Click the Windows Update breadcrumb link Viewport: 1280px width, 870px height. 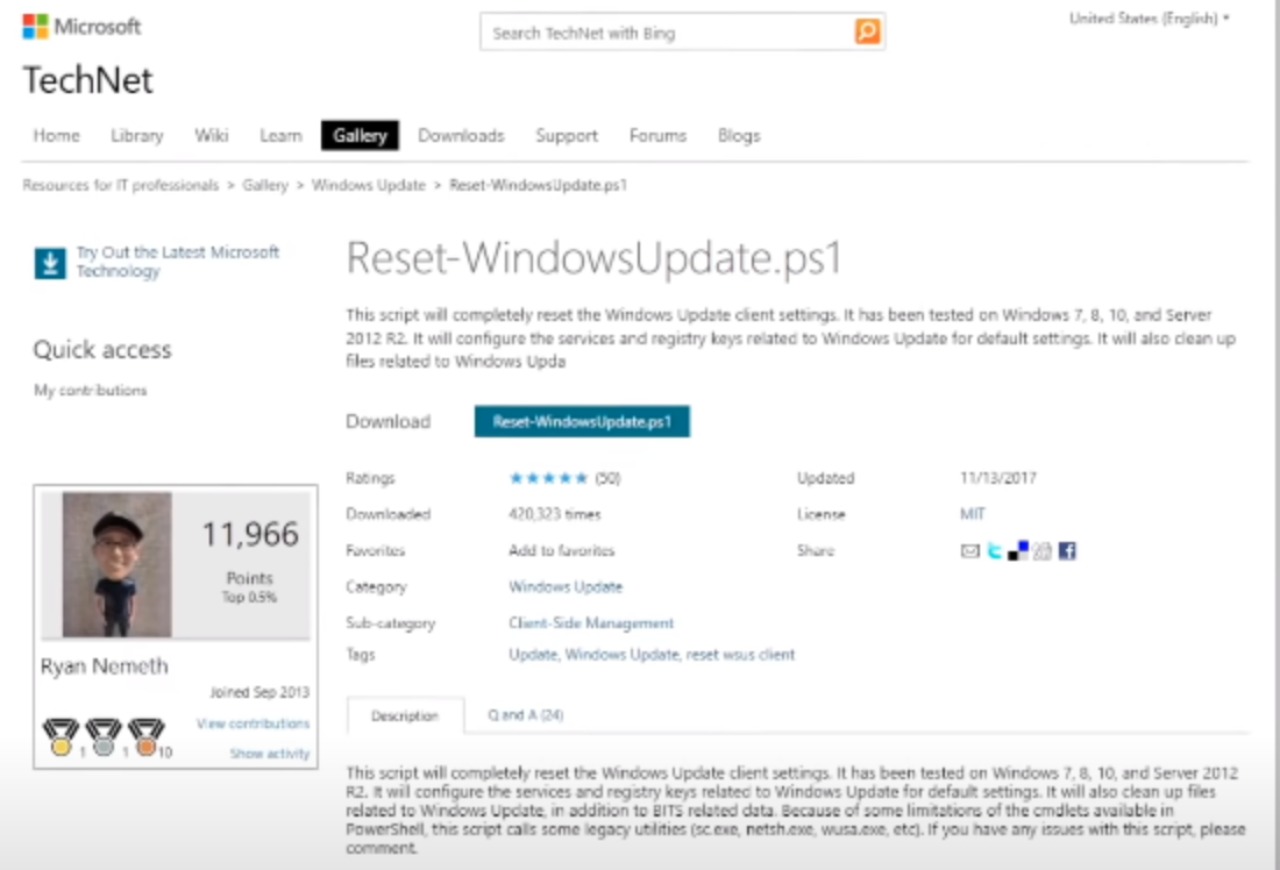[x=369, y=185]
